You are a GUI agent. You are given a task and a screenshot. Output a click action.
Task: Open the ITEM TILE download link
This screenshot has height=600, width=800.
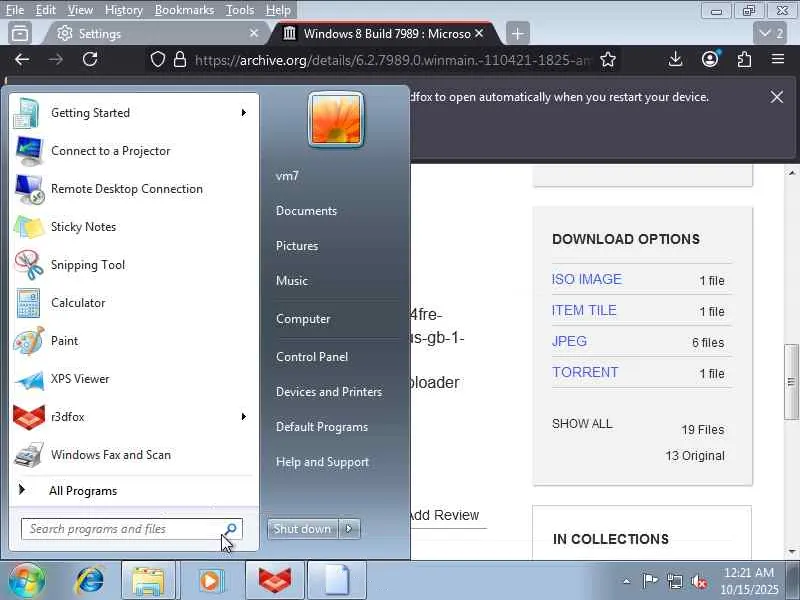click(x=584, y=310)
